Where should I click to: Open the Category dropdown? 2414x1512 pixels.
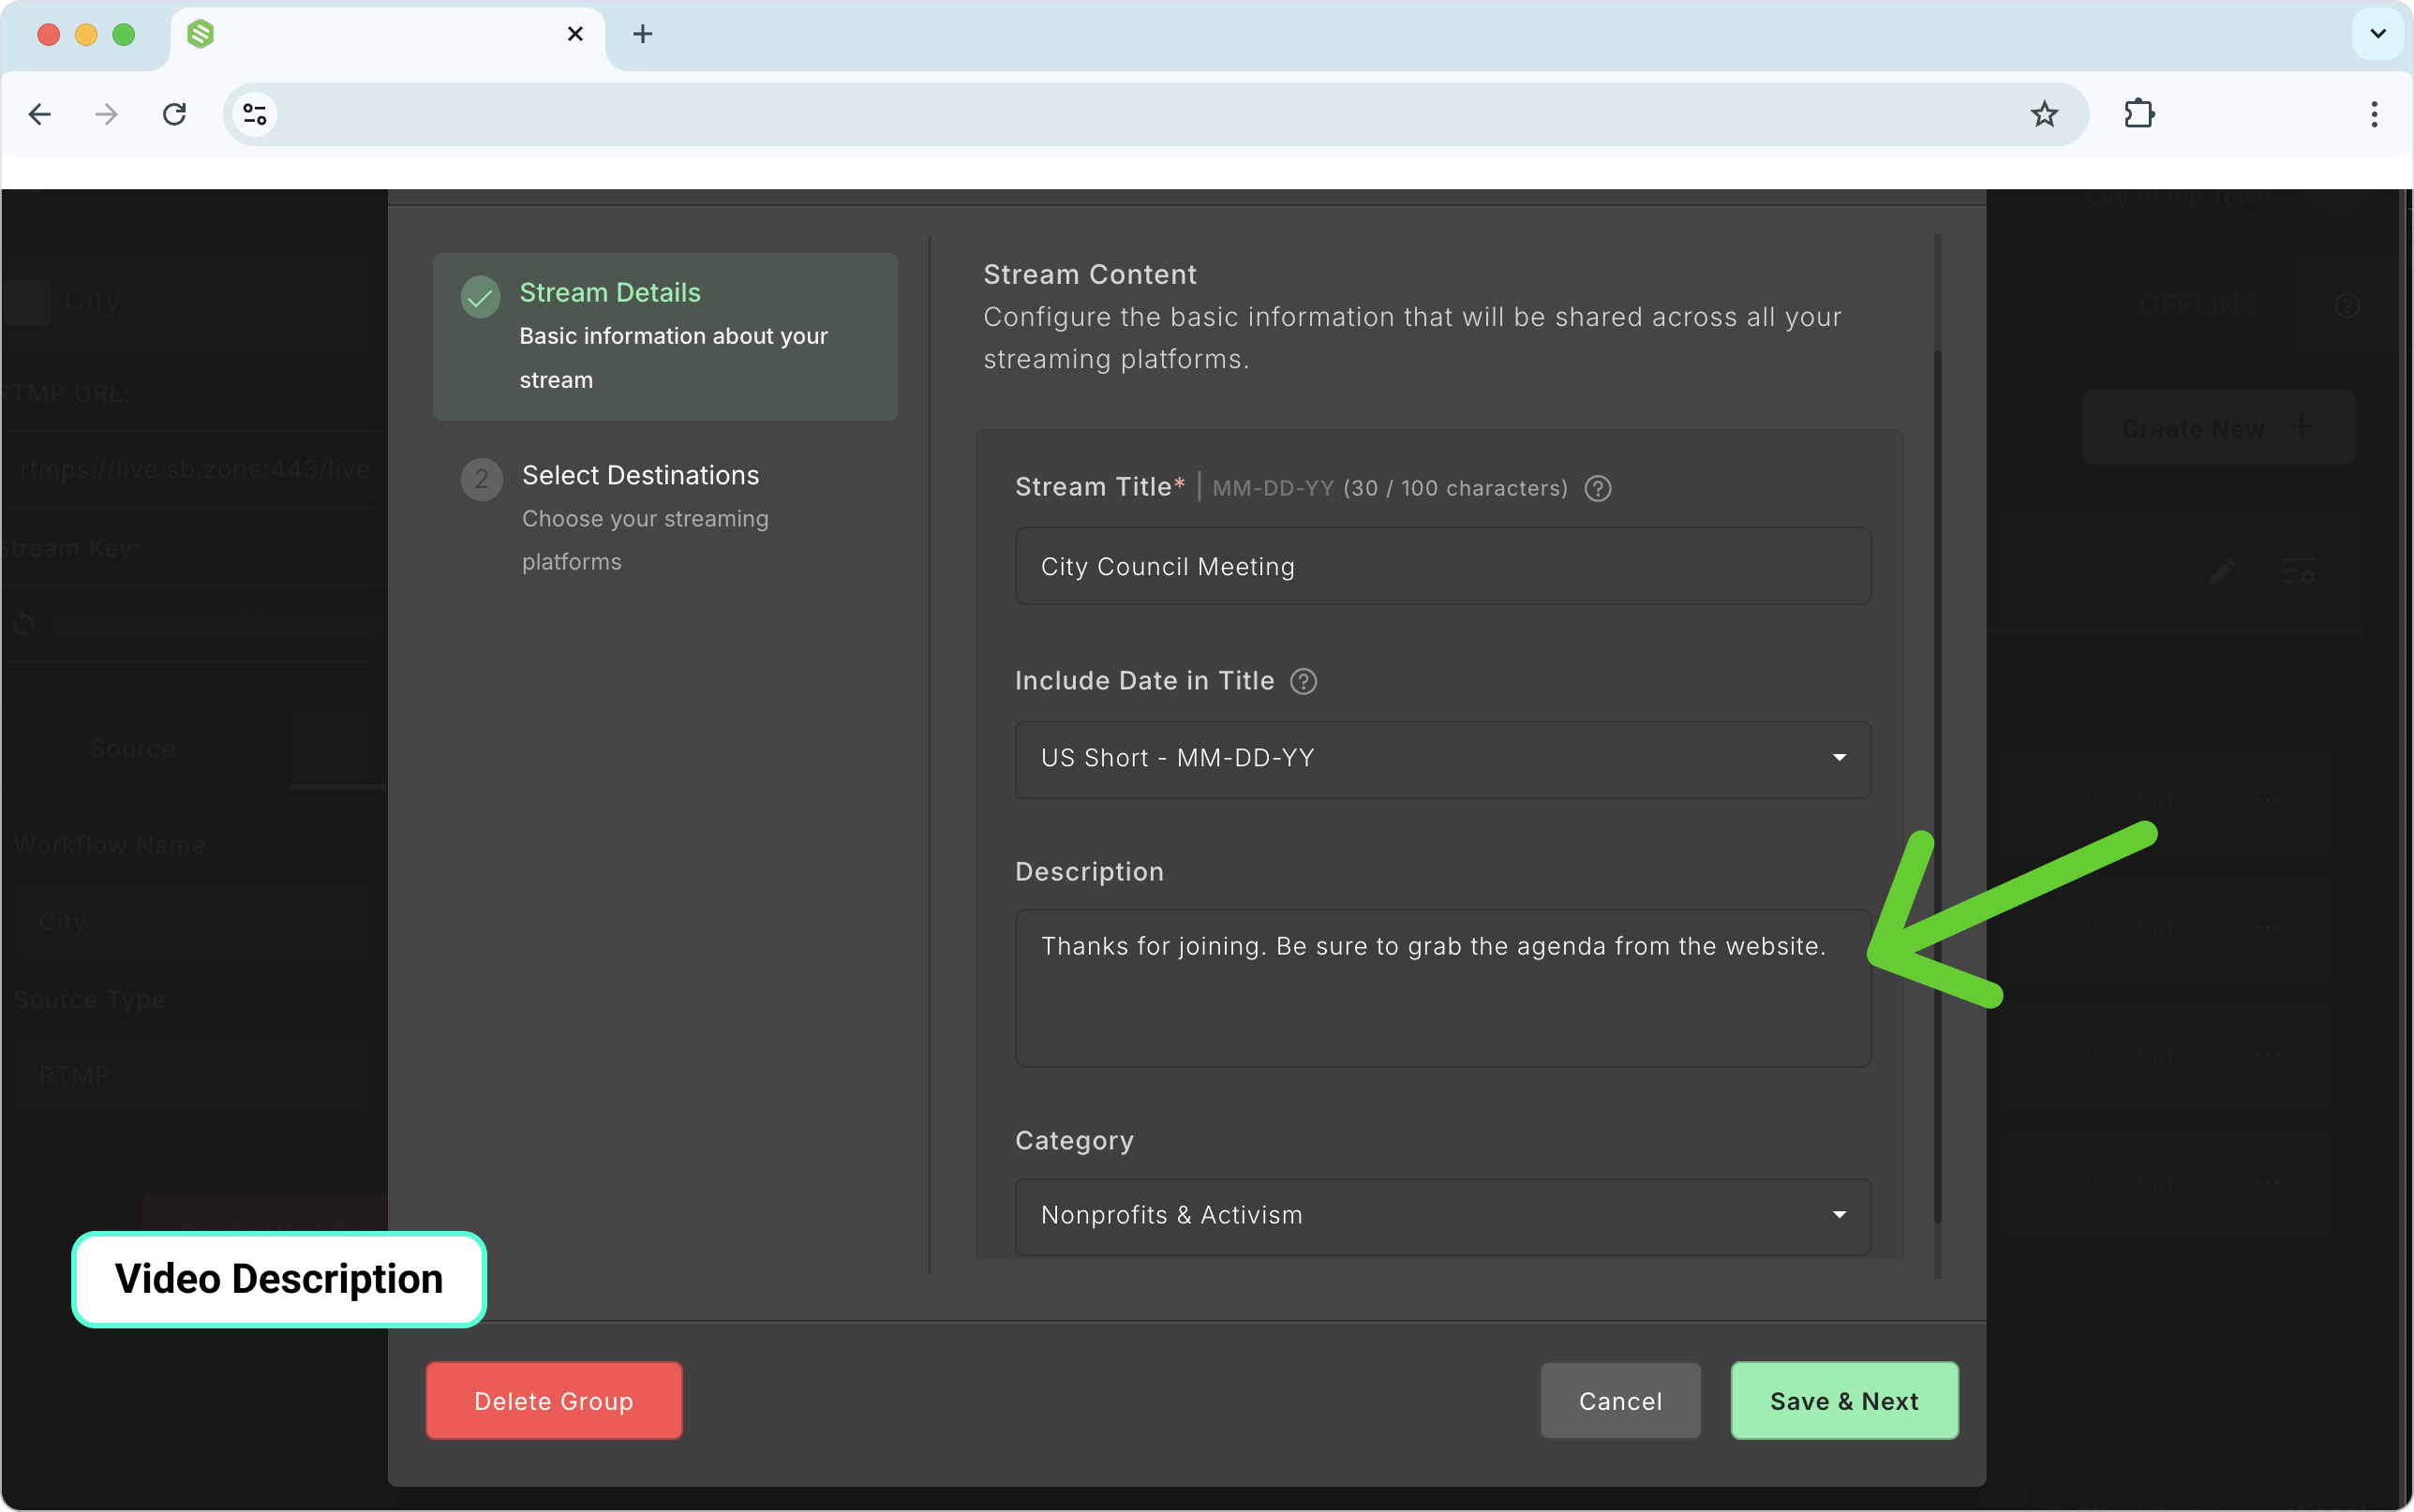pyautogui.click(x=1442, y=1216)
